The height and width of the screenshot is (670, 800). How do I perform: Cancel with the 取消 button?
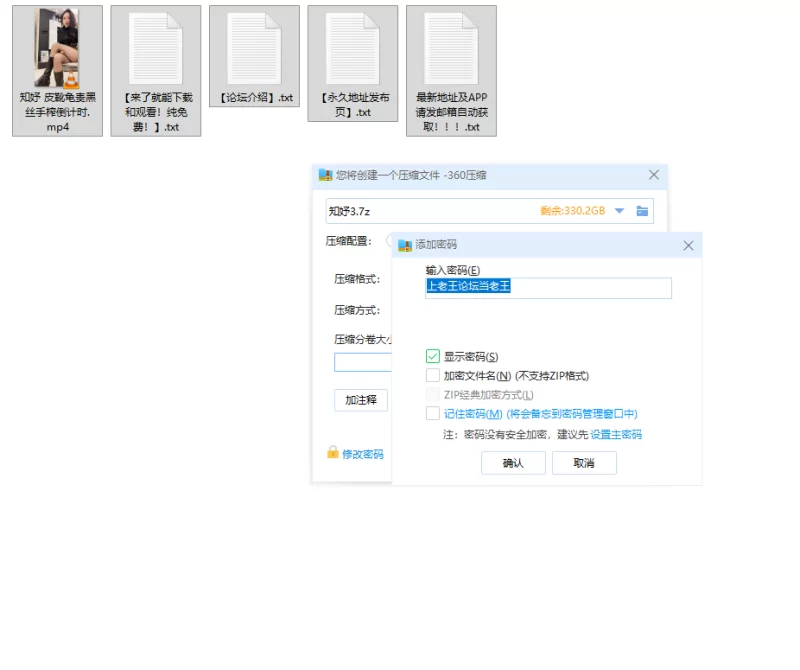click(584, 463)
